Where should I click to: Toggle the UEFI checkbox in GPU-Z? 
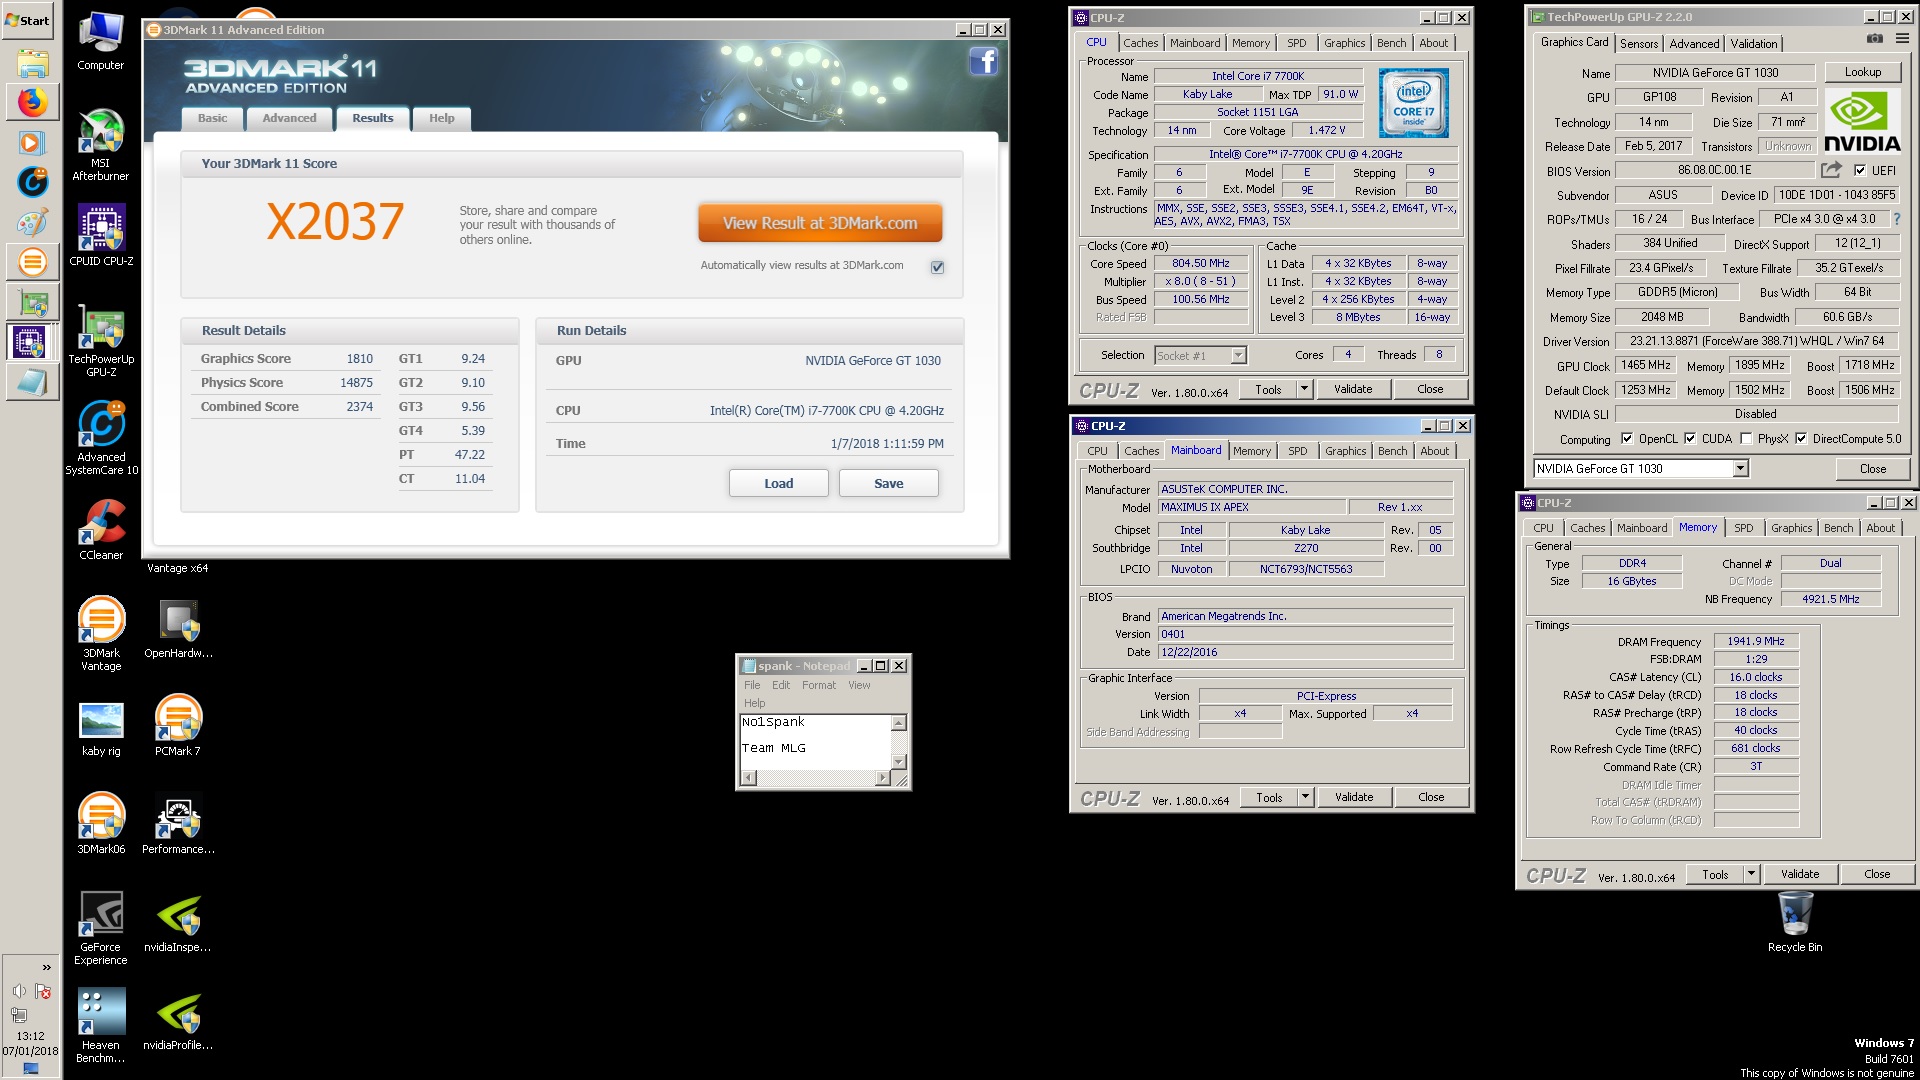1860,170
